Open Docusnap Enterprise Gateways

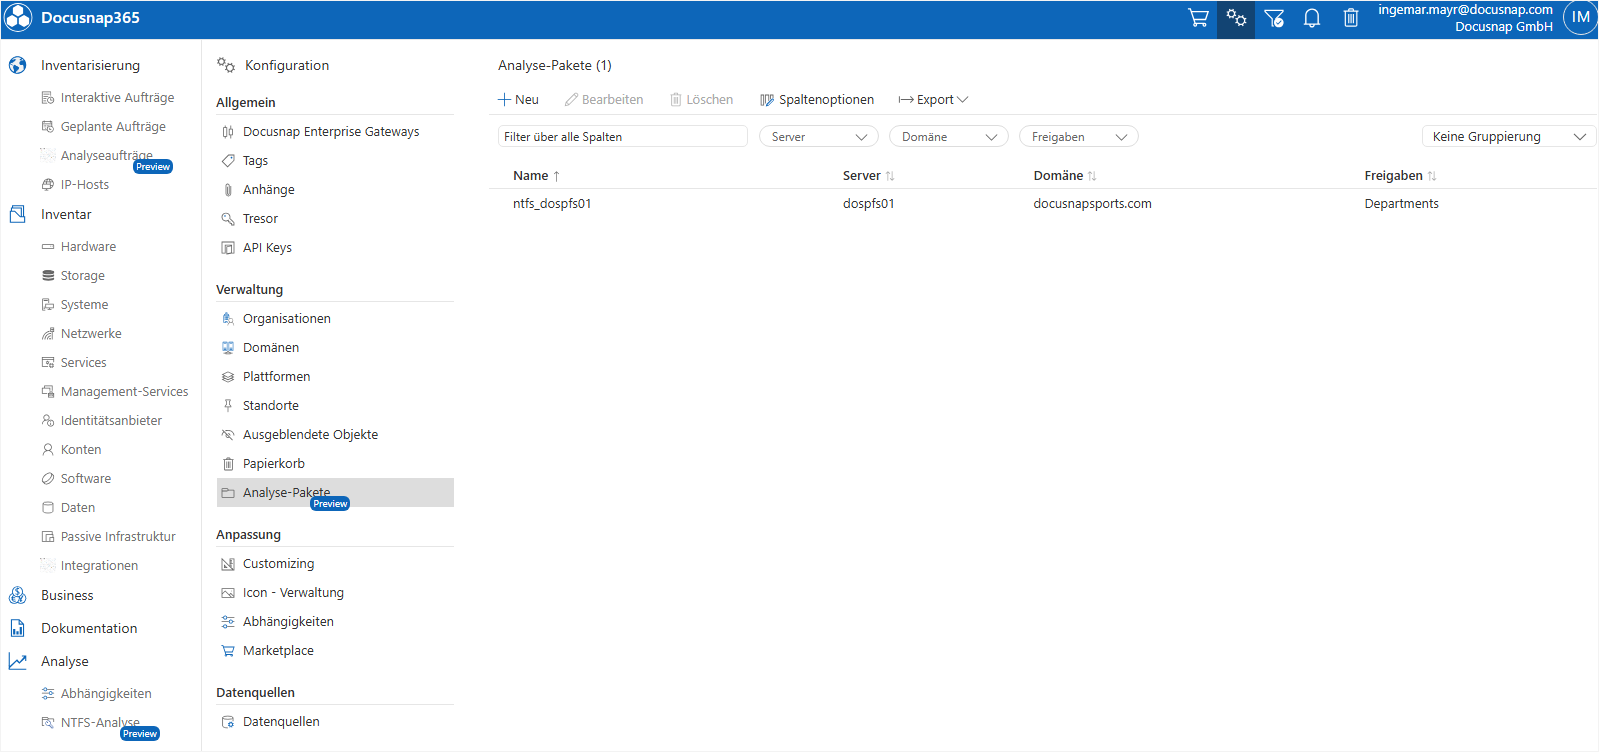tap(331, 132)
